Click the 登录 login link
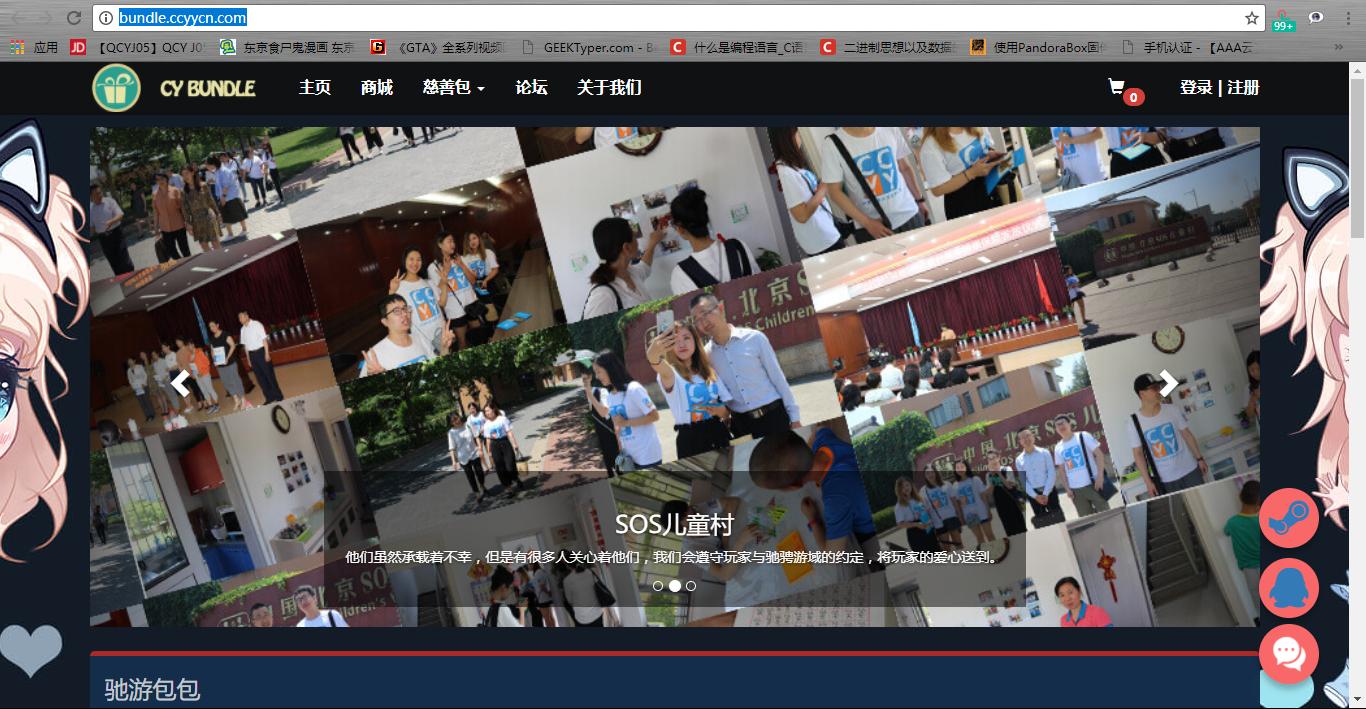The width and height of the screenshot is (1366, 709). pos(1196,88)
